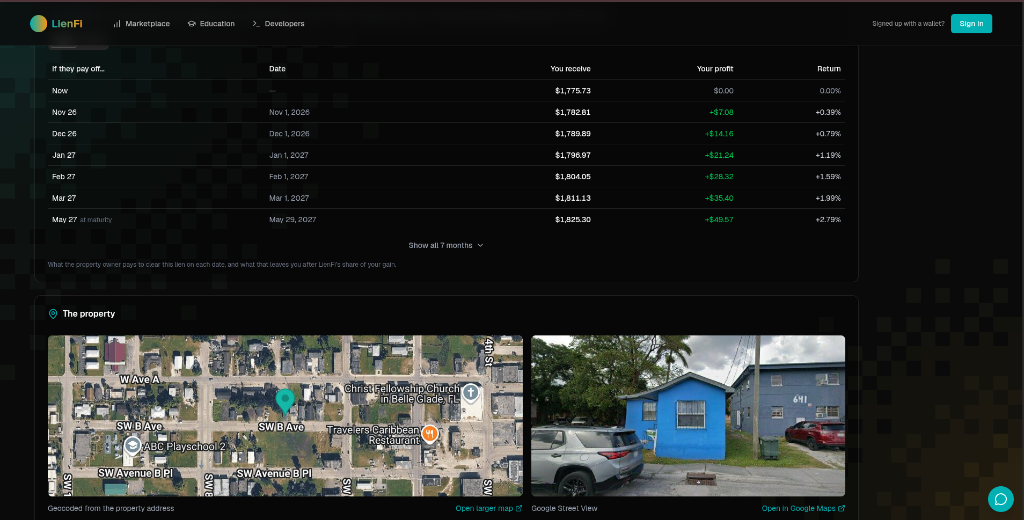Click the $1,825.30 maturity amount
Screen dimensions: 1024x520
coord(573,219)
